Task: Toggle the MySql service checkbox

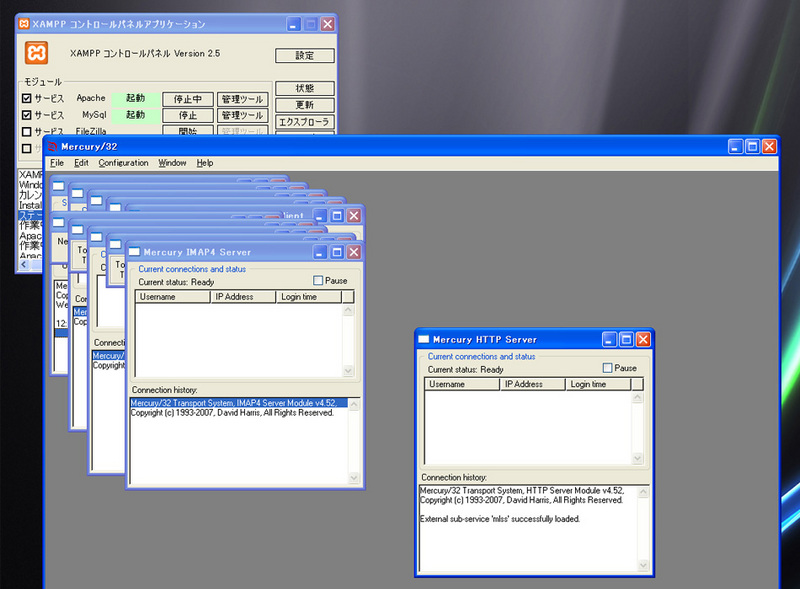Action: [27, 115]
